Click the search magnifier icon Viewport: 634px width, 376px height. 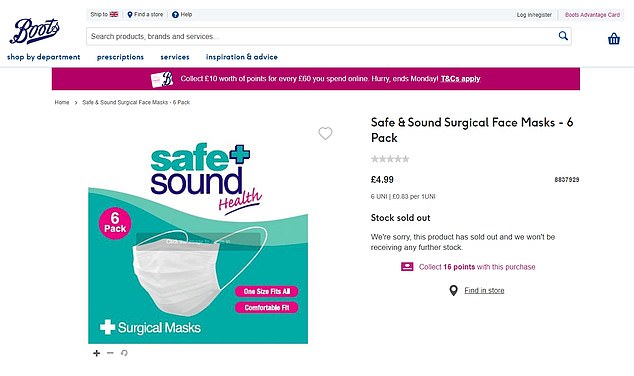tap(563, 36)
